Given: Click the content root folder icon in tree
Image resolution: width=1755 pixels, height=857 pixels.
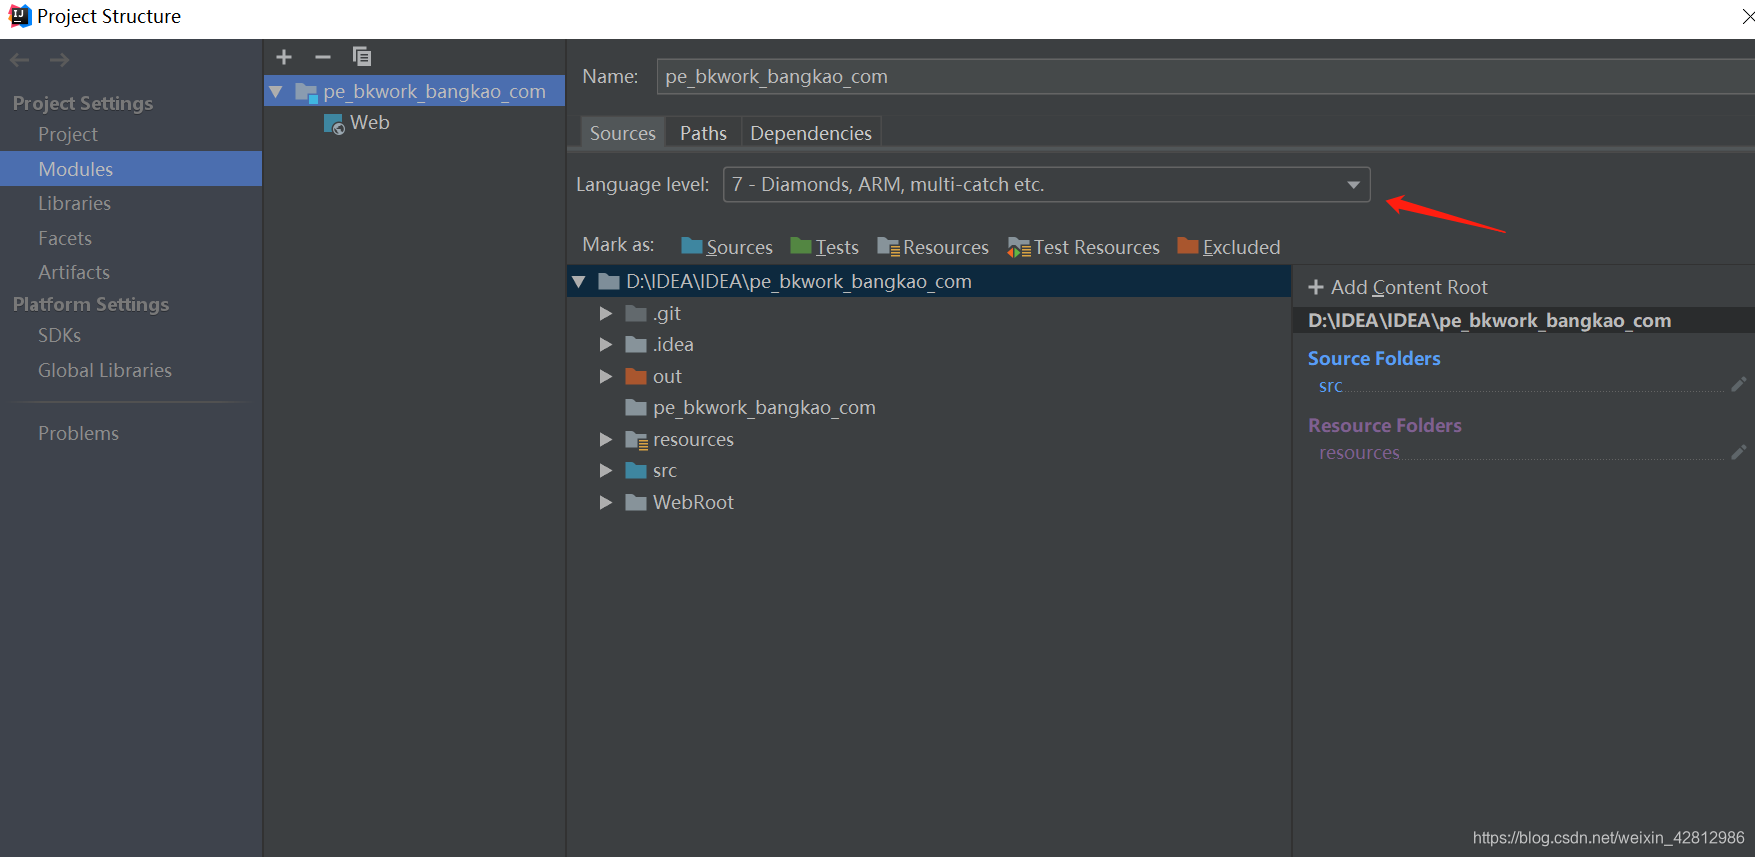Looking at the screenshot, I should pos(609,282).
